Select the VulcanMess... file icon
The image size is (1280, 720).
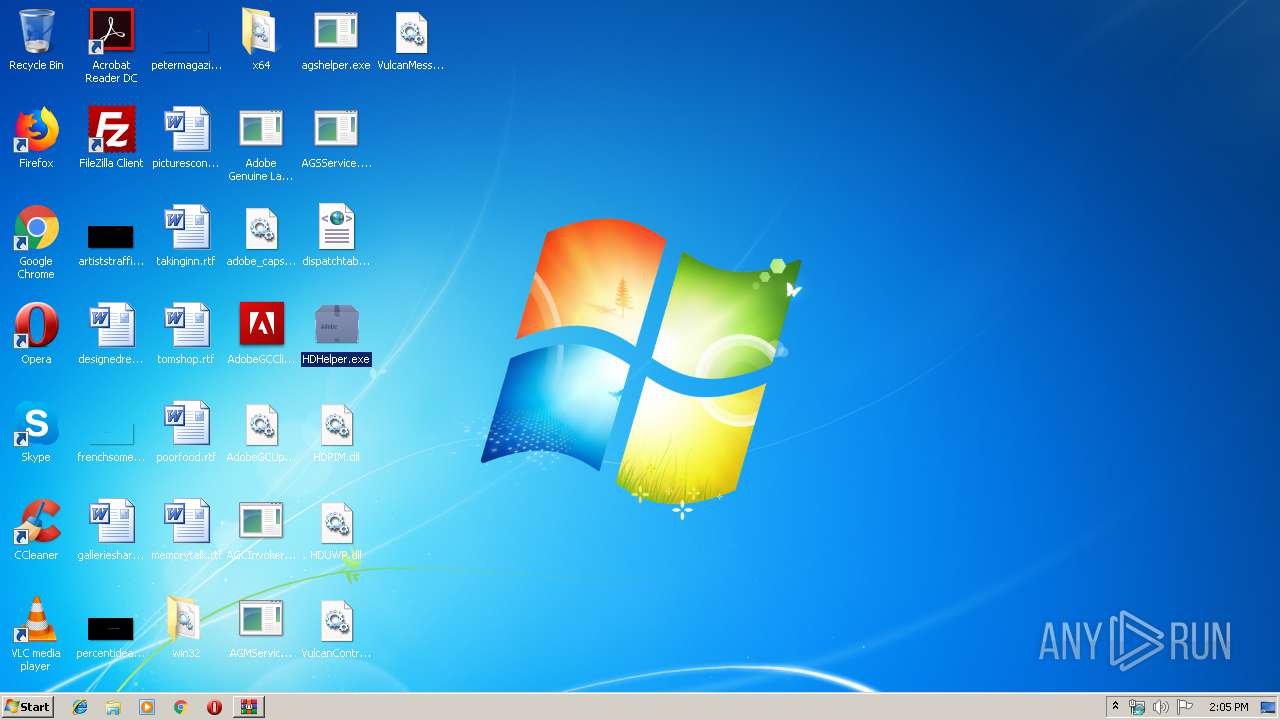[411, 42]
